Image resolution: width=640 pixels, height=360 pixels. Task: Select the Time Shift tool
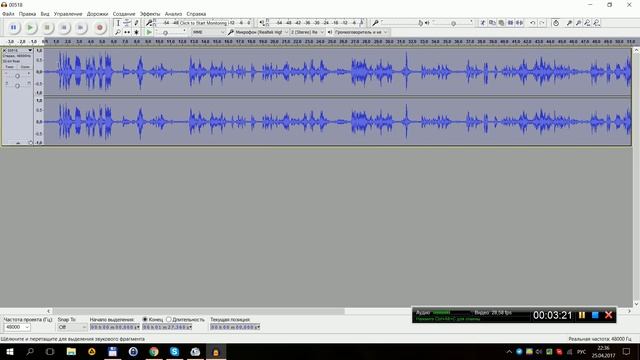(127, 32)
